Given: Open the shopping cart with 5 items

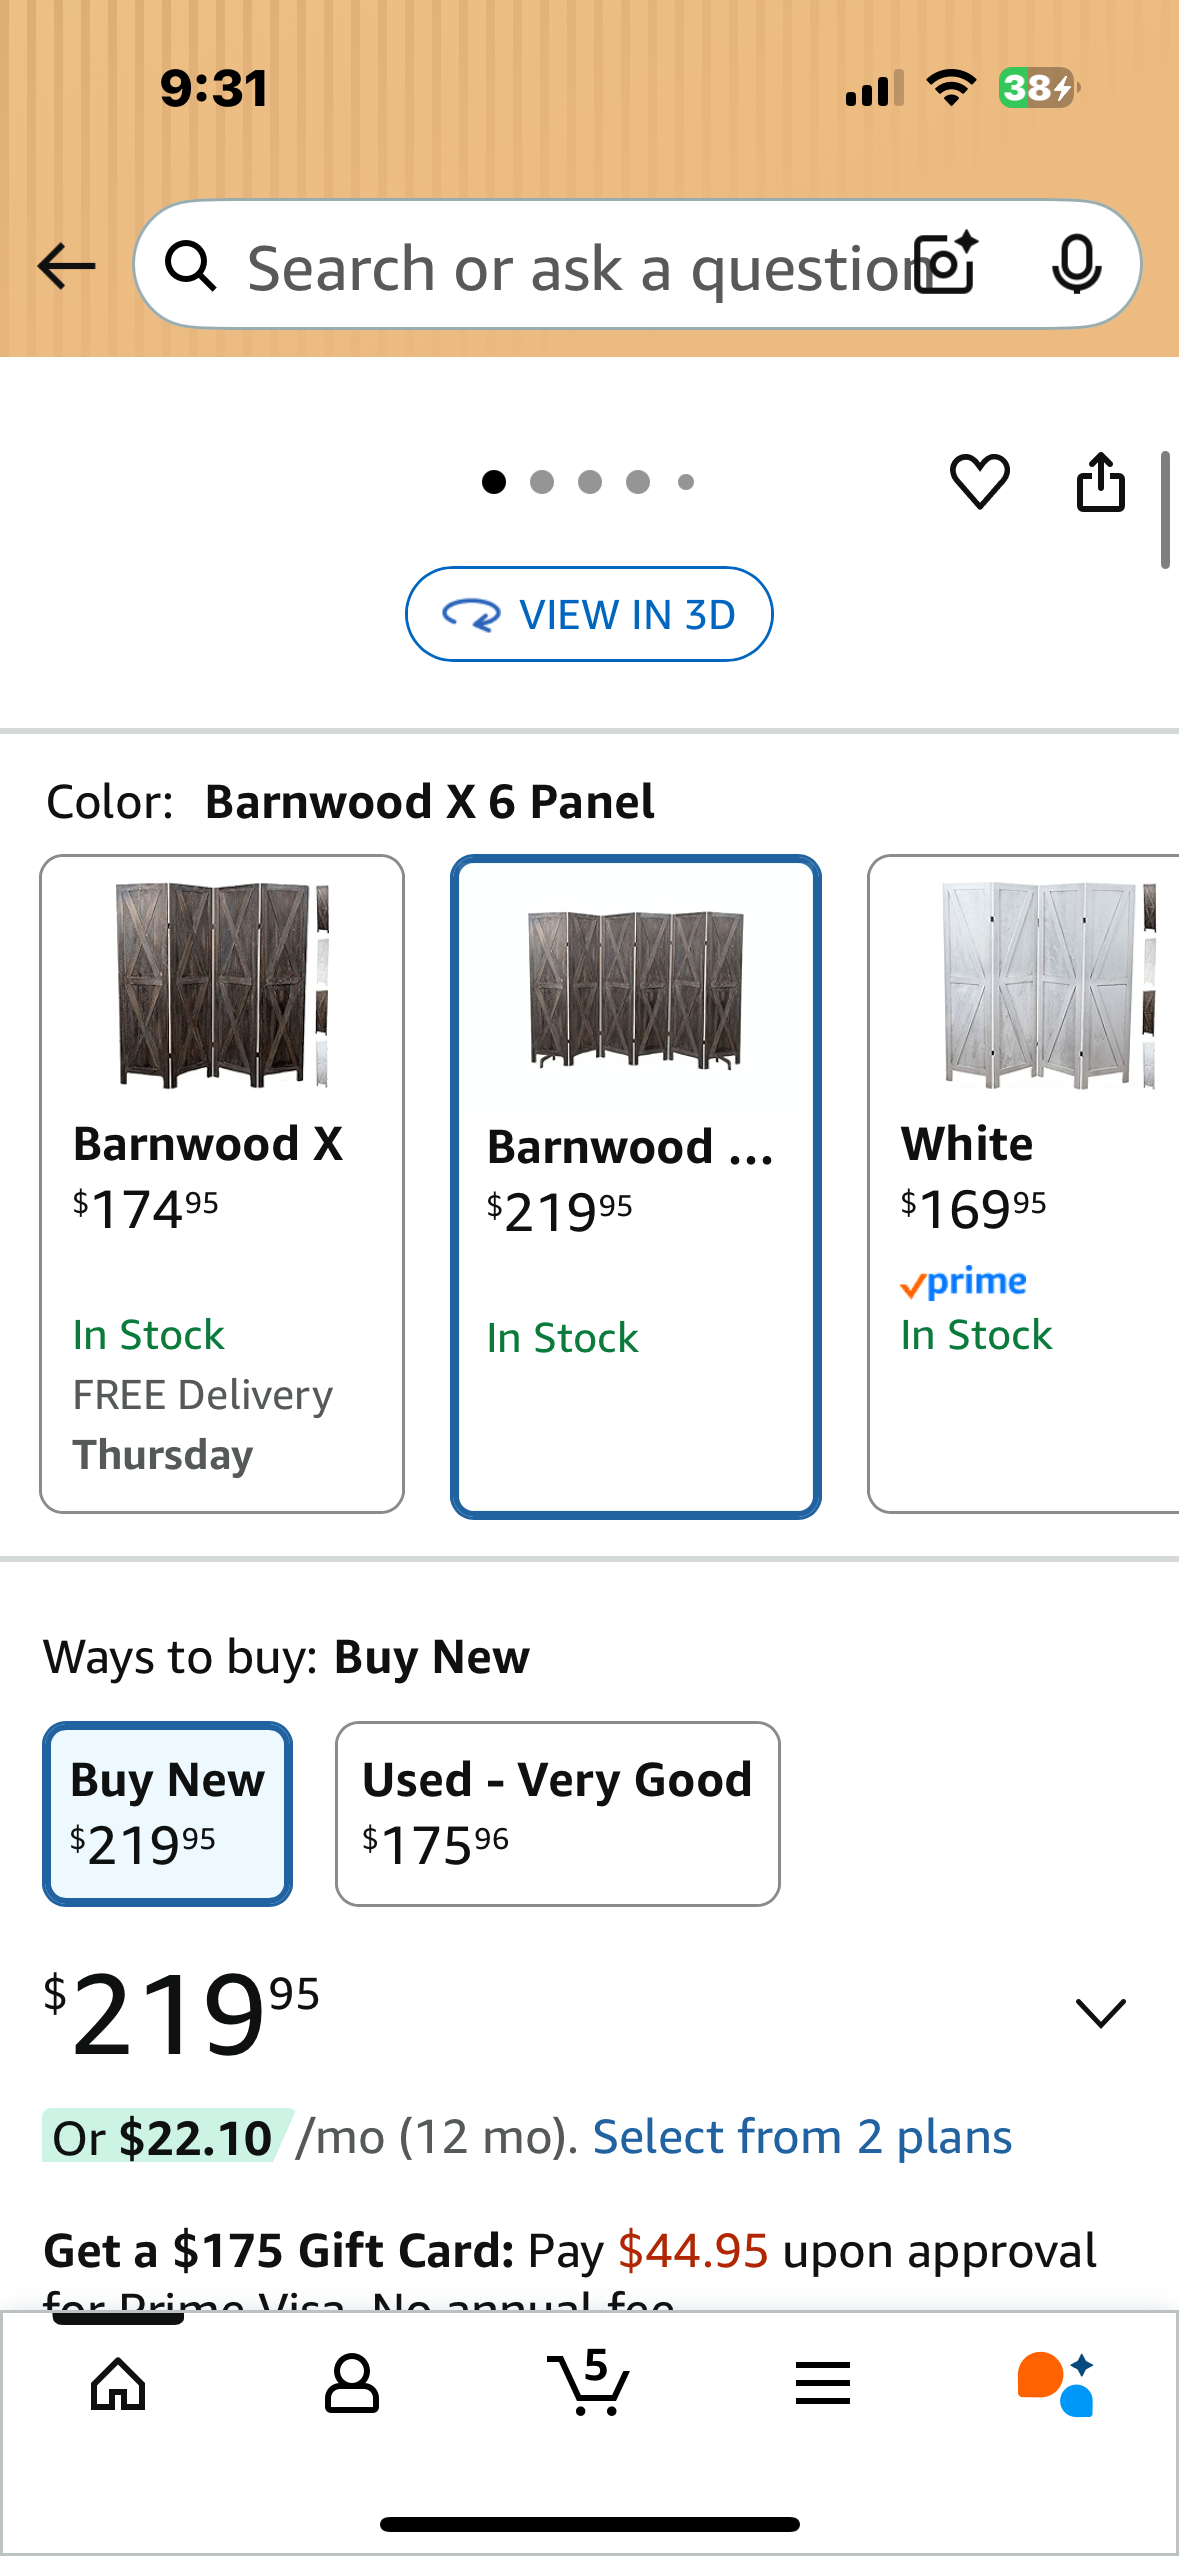Looking at the screenshot, I should click(589, 2386).
